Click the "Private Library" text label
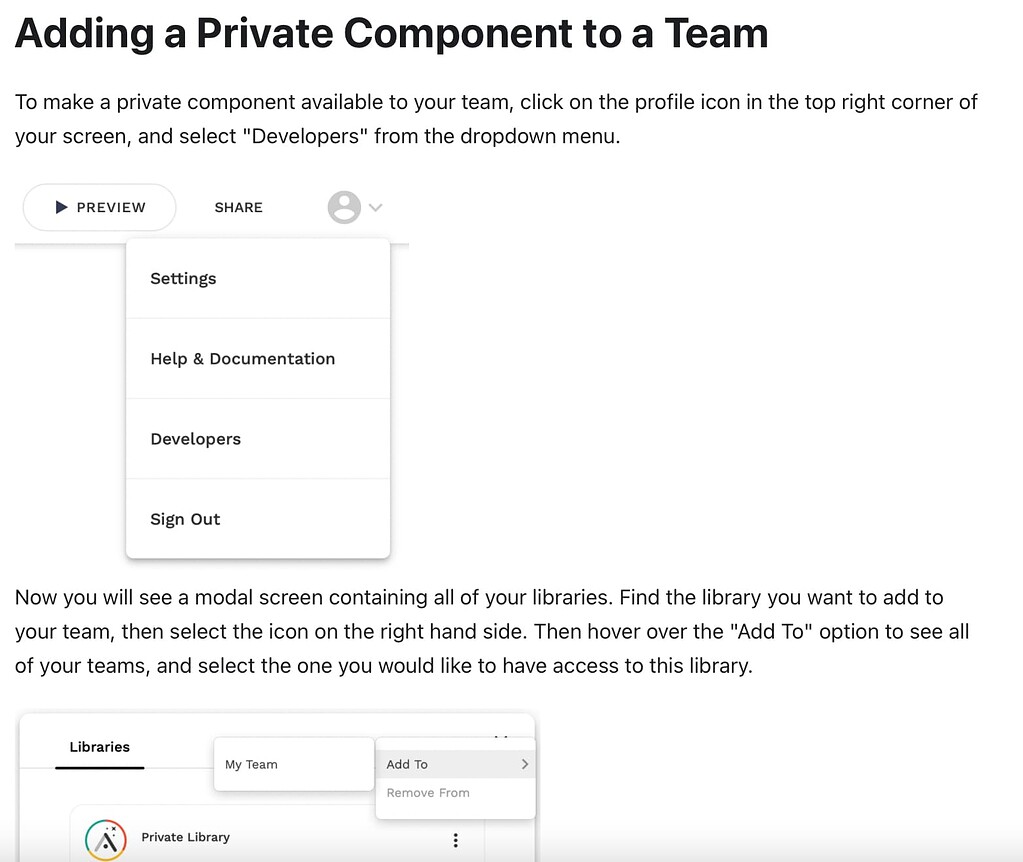 [x=185, y=839]
